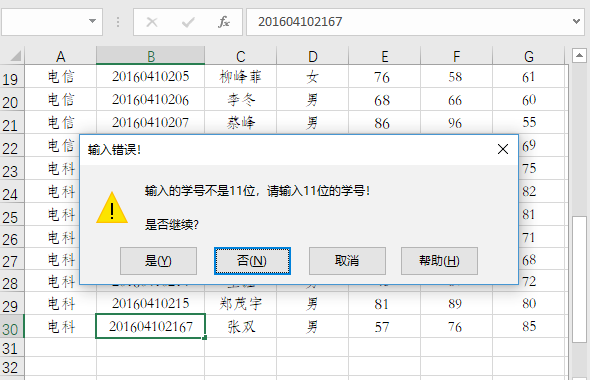Click the cancel (X) icon in formula bar
This screenshot has width=590, height=380.
(152, 22)
